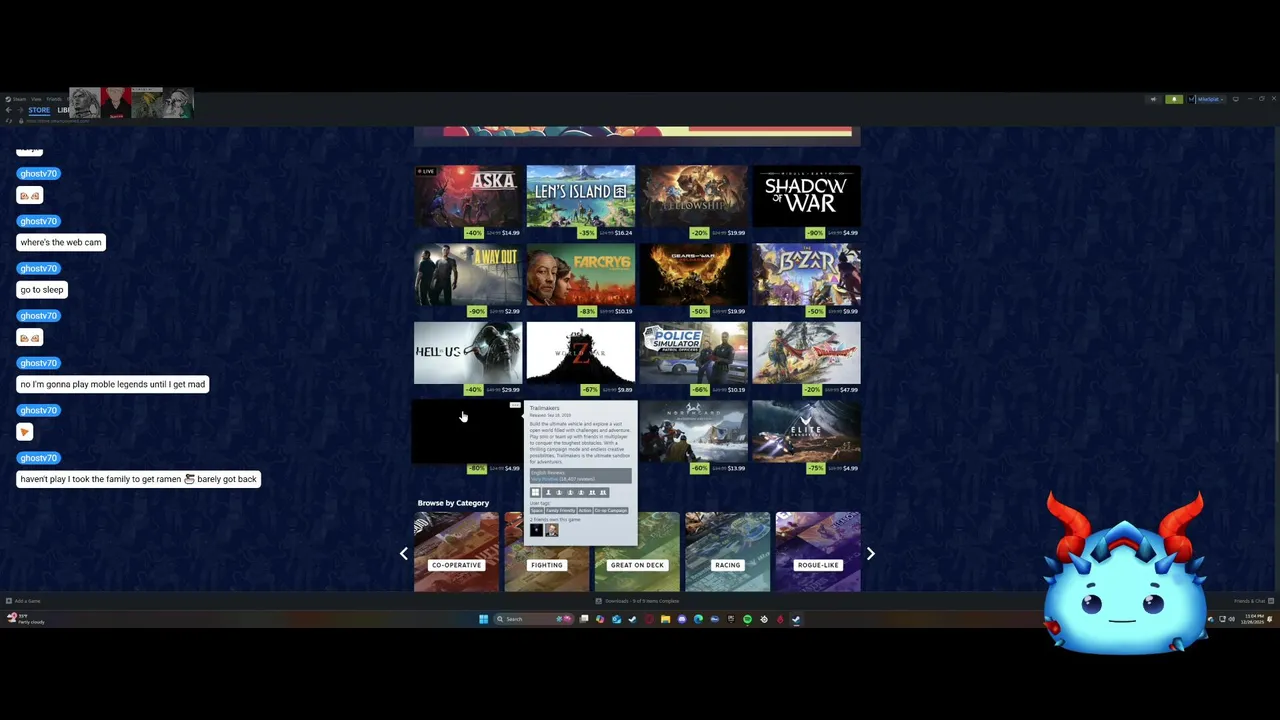The height and width of the screenshot is (720, 1280).
Task: Click the store URL address text
Action: pos(58,121)
